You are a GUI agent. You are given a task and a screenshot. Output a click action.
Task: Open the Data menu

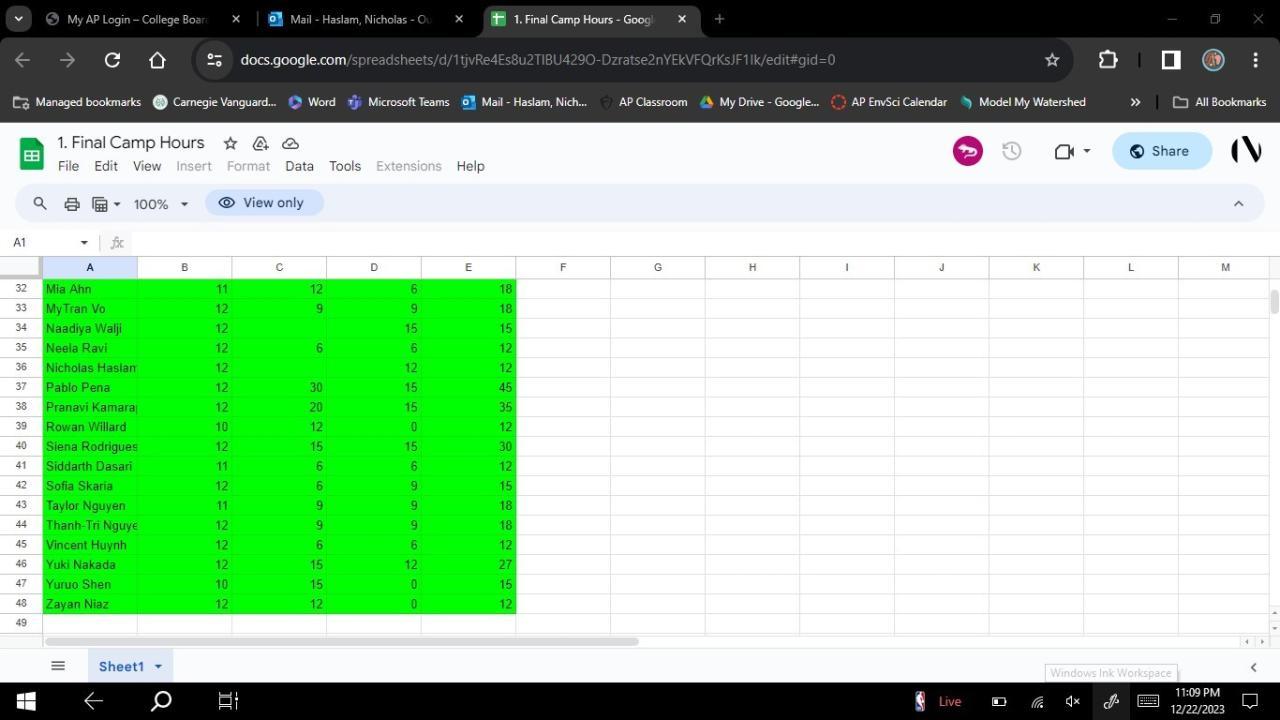point(299,166)
